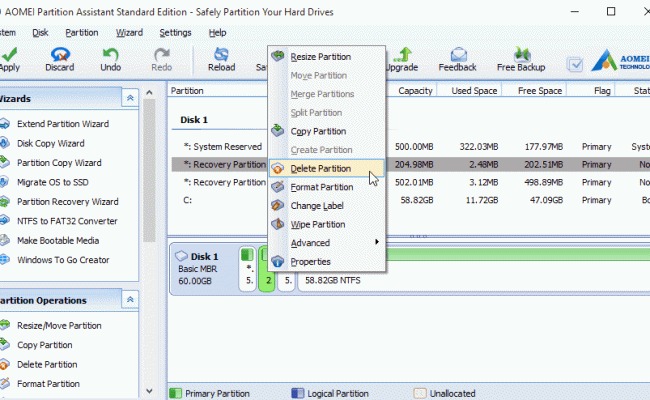Open the Disk menu
The width and height of the screenshot is (650, 400).
pyautogui.click(x=40, y=32)
